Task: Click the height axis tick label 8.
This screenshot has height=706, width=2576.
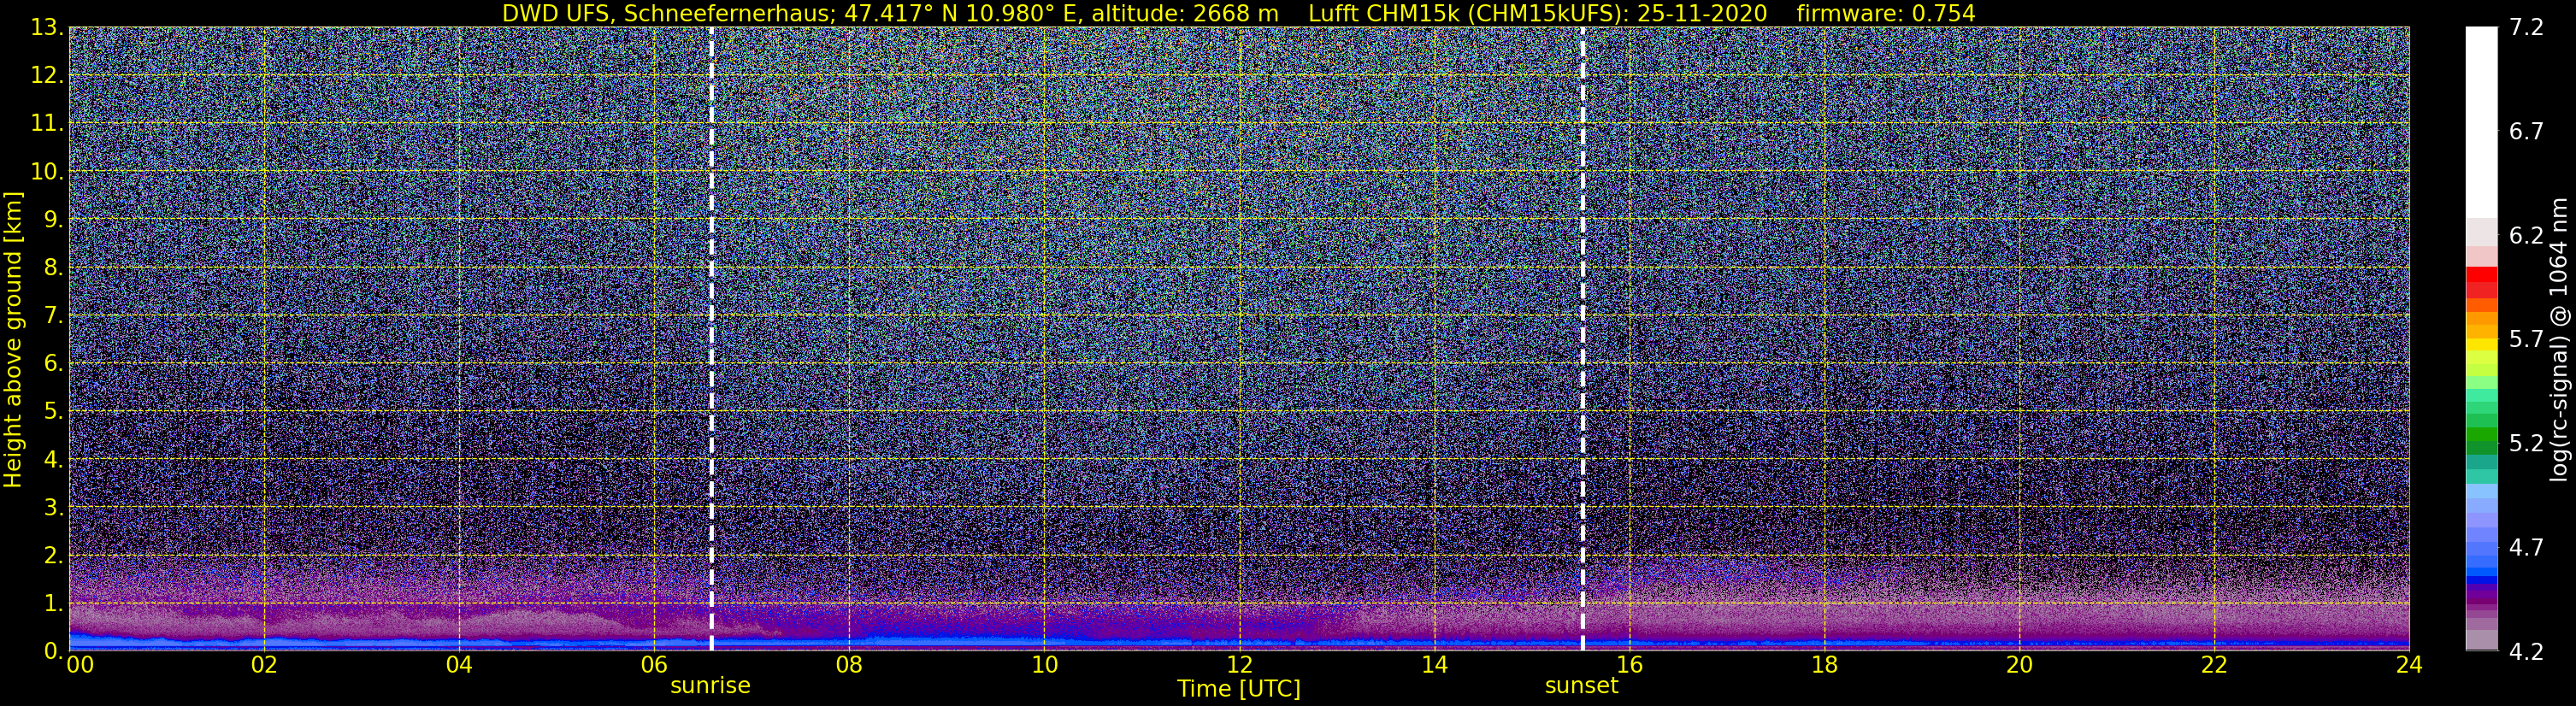Action: pyautogui.click(x=54, y=268)
